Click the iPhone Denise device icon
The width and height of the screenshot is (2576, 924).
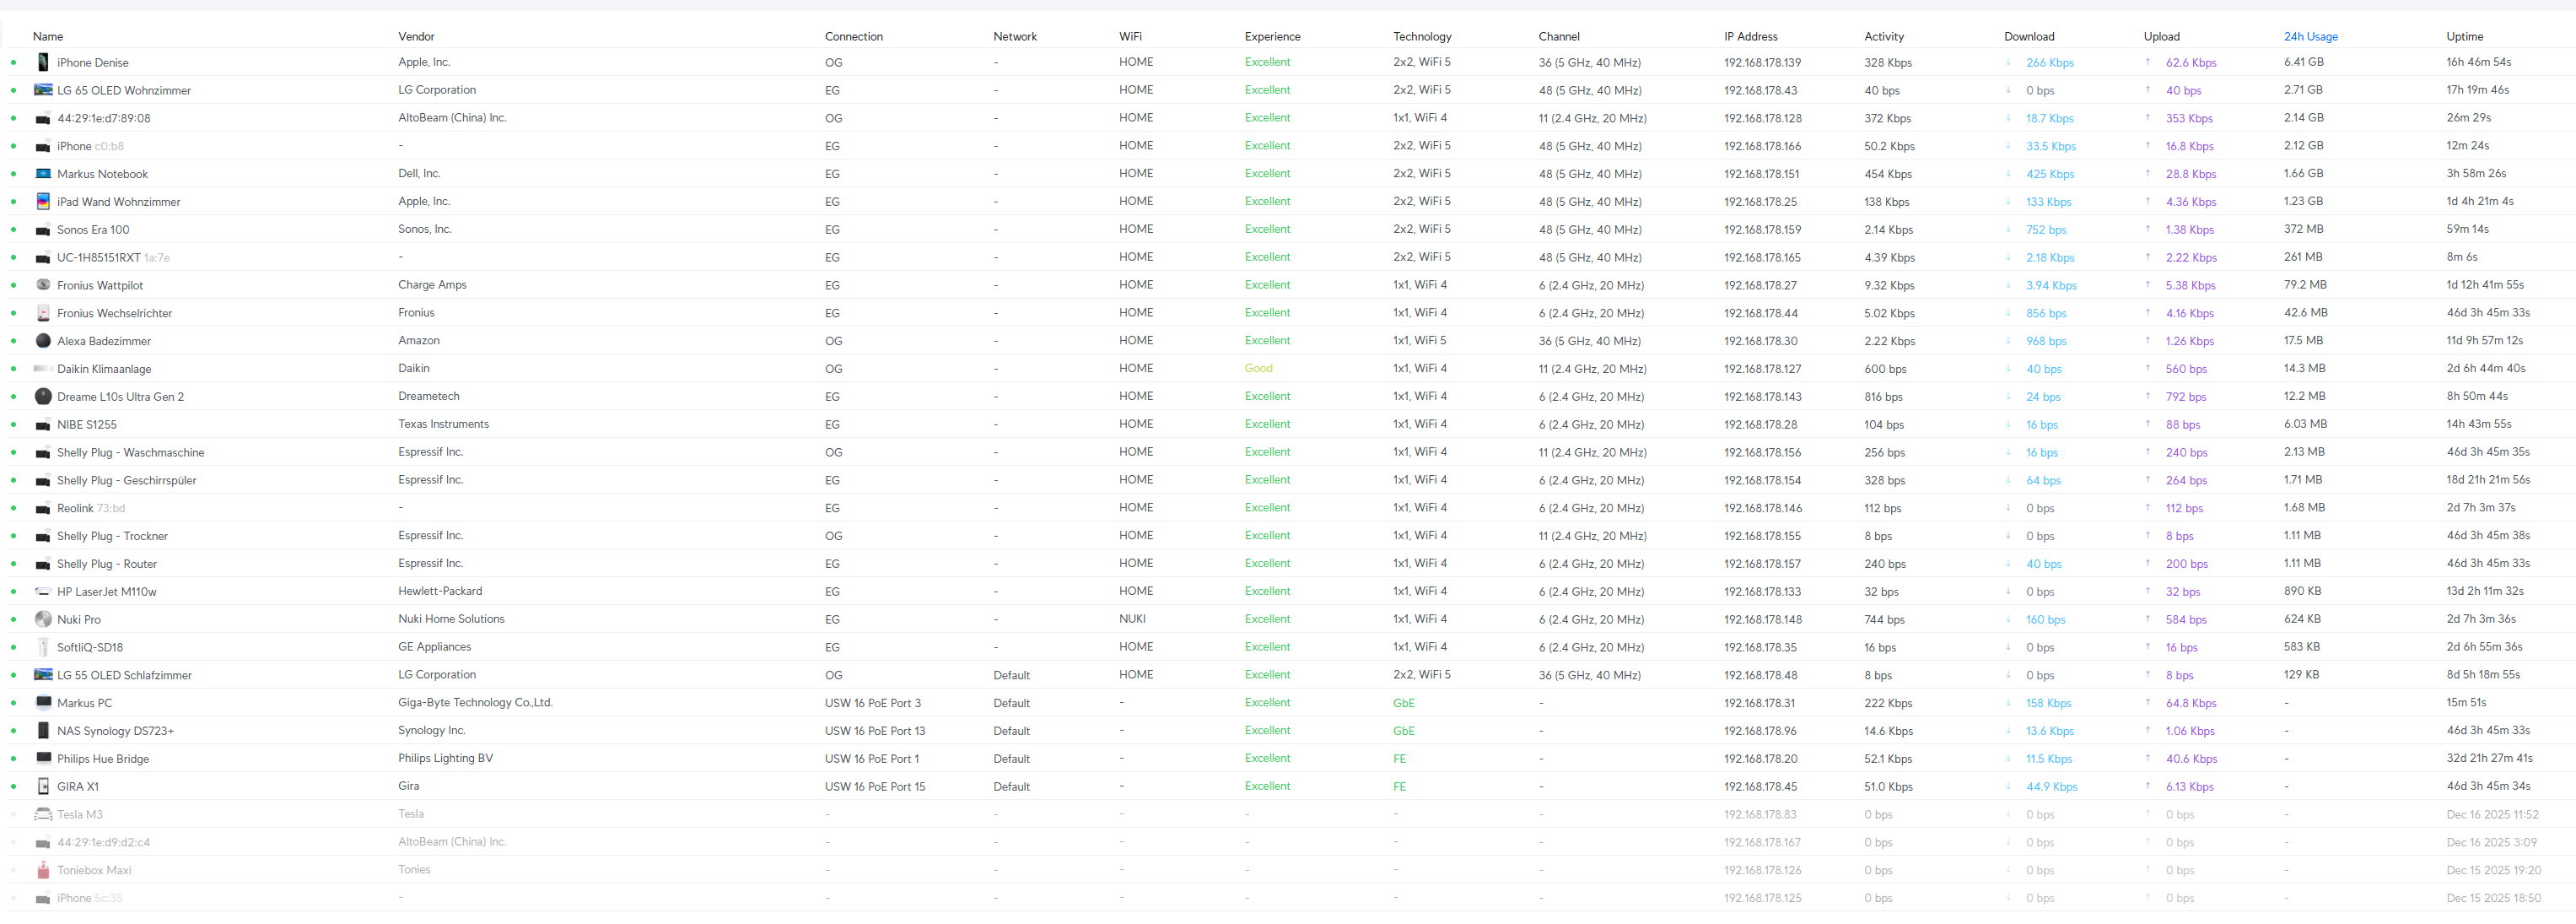click(x=43, y=62)
